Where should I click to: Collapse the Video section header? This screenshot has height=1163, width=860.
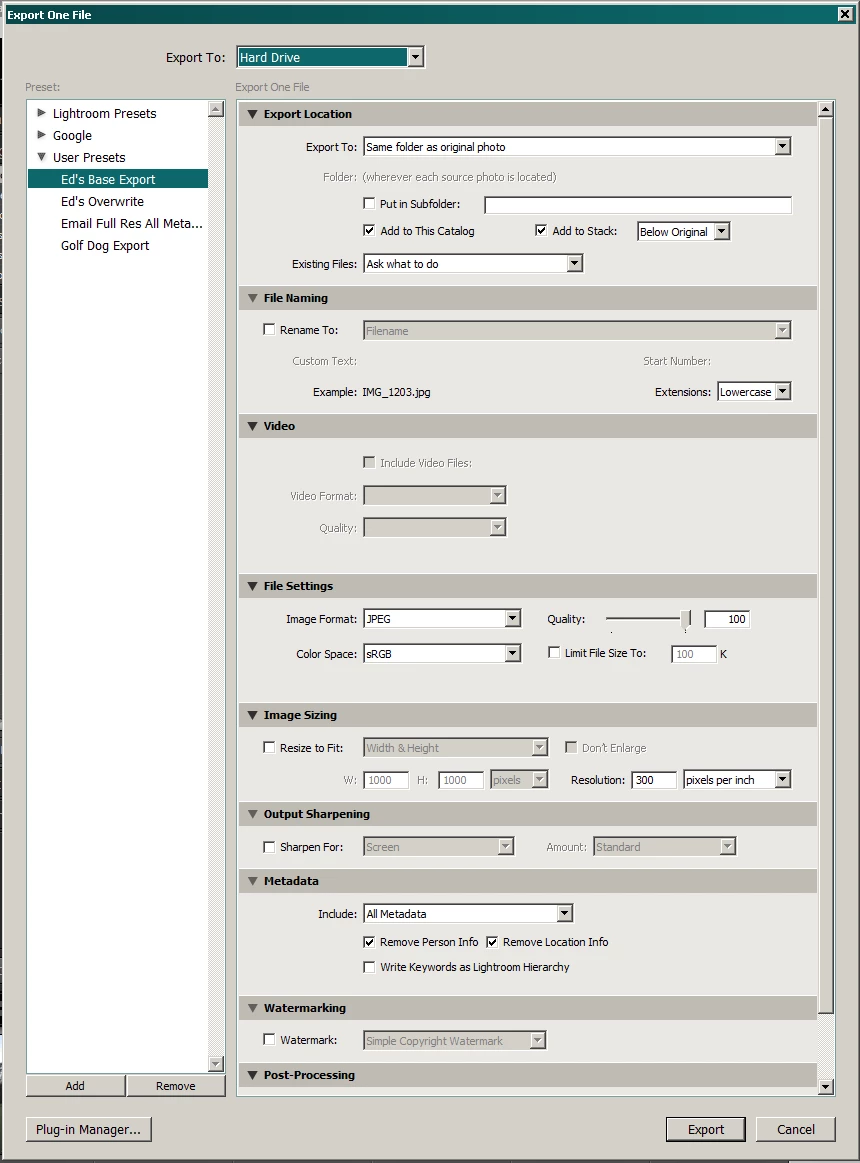click(252, 426)
